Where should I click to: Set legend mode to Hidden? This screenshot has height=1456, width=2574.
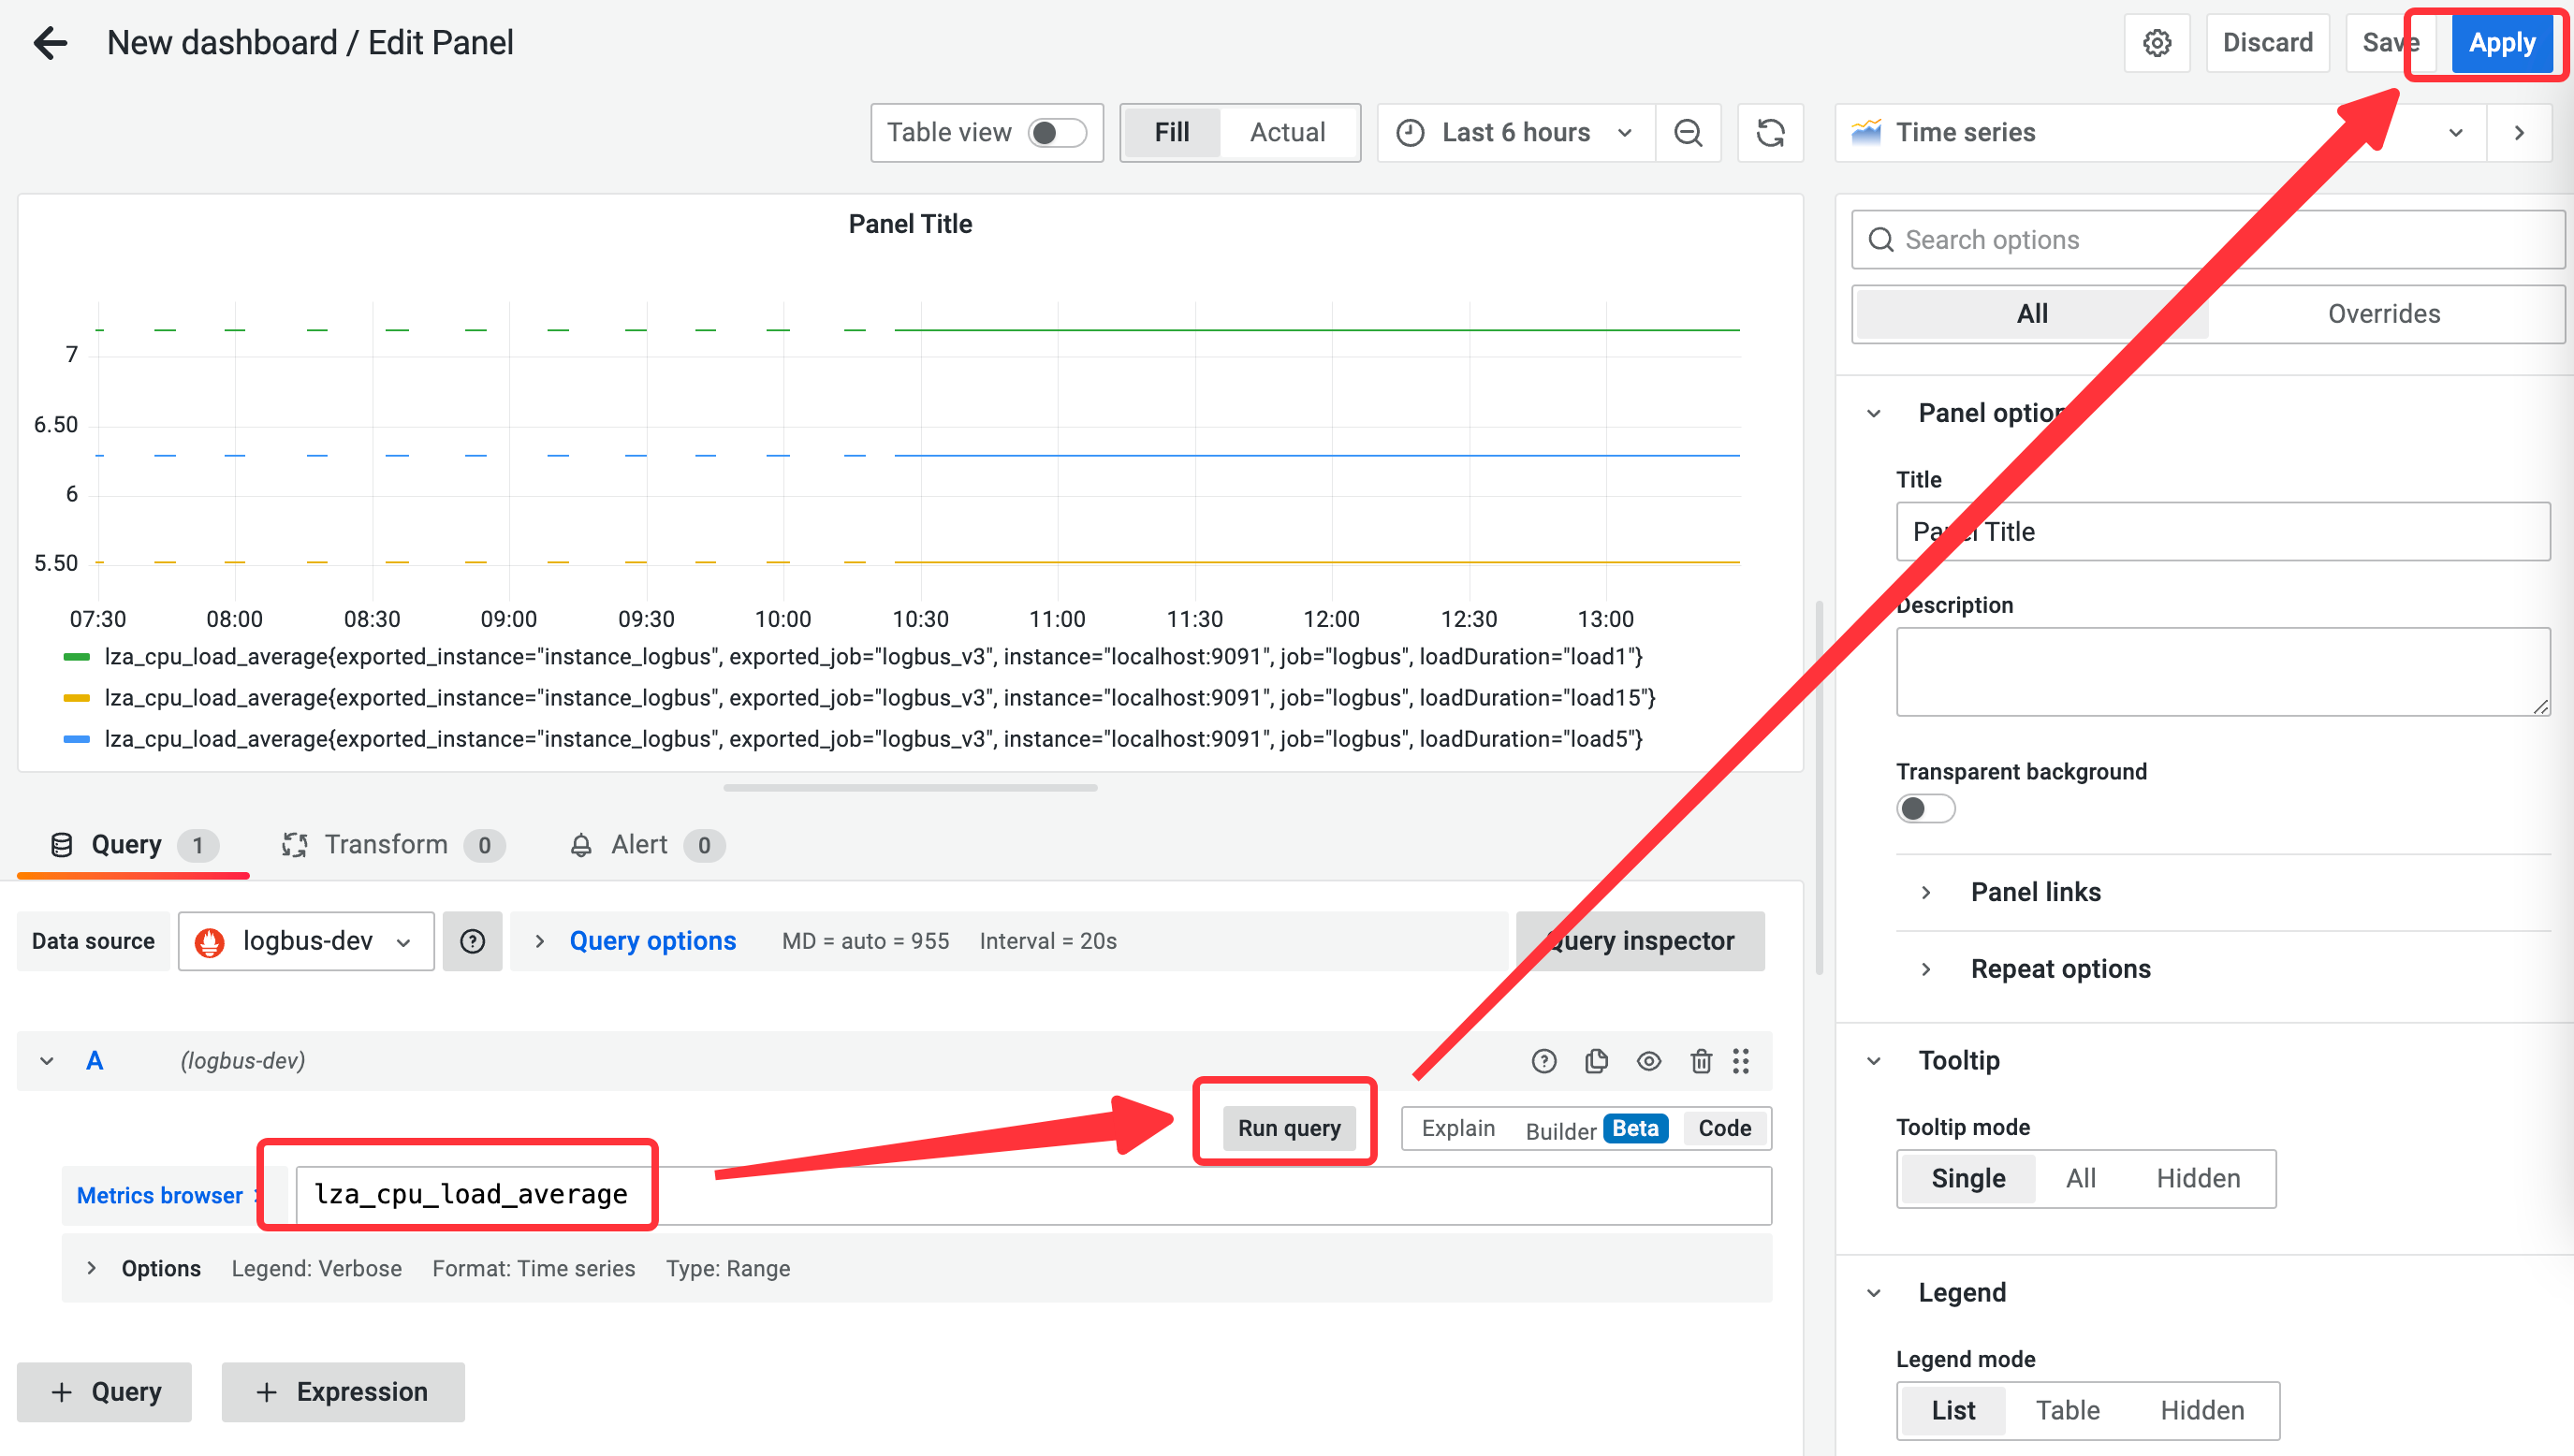(2201, 1411)
